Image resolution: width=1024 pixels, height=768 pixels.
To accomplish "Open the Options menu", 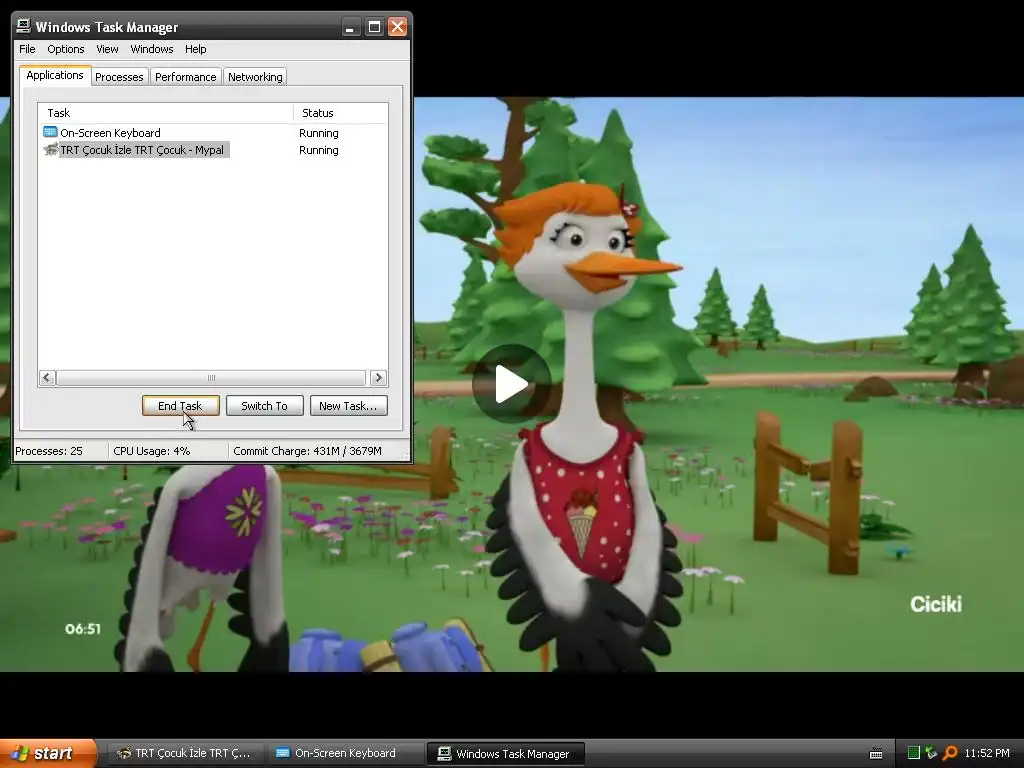I will click(x=65, y=49).
